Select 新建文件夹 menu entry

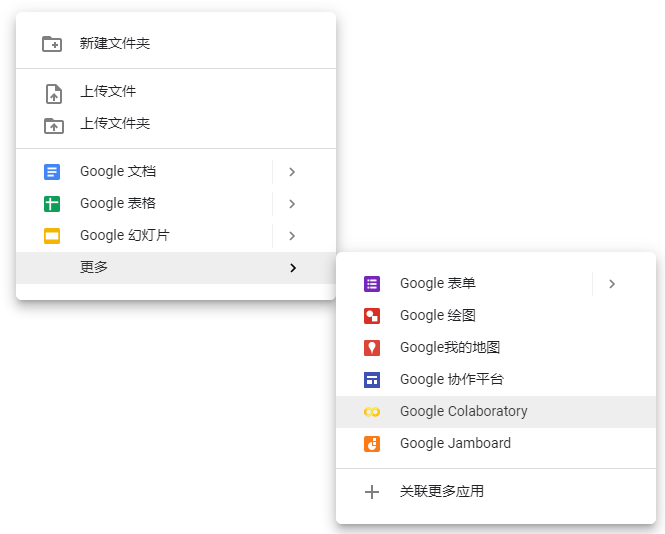(x=176, y=44)
